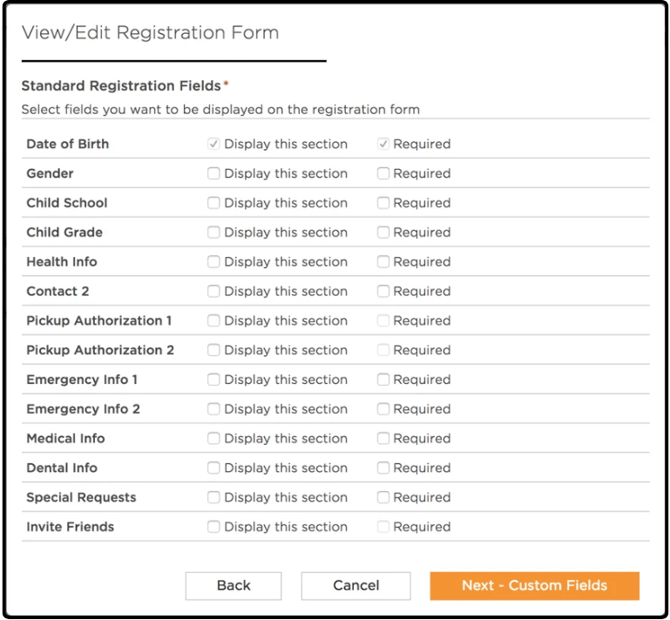Enable Display this section for Emergency Info 2
The width and height of the screenshot is (670, 620).
coord(214,409)
